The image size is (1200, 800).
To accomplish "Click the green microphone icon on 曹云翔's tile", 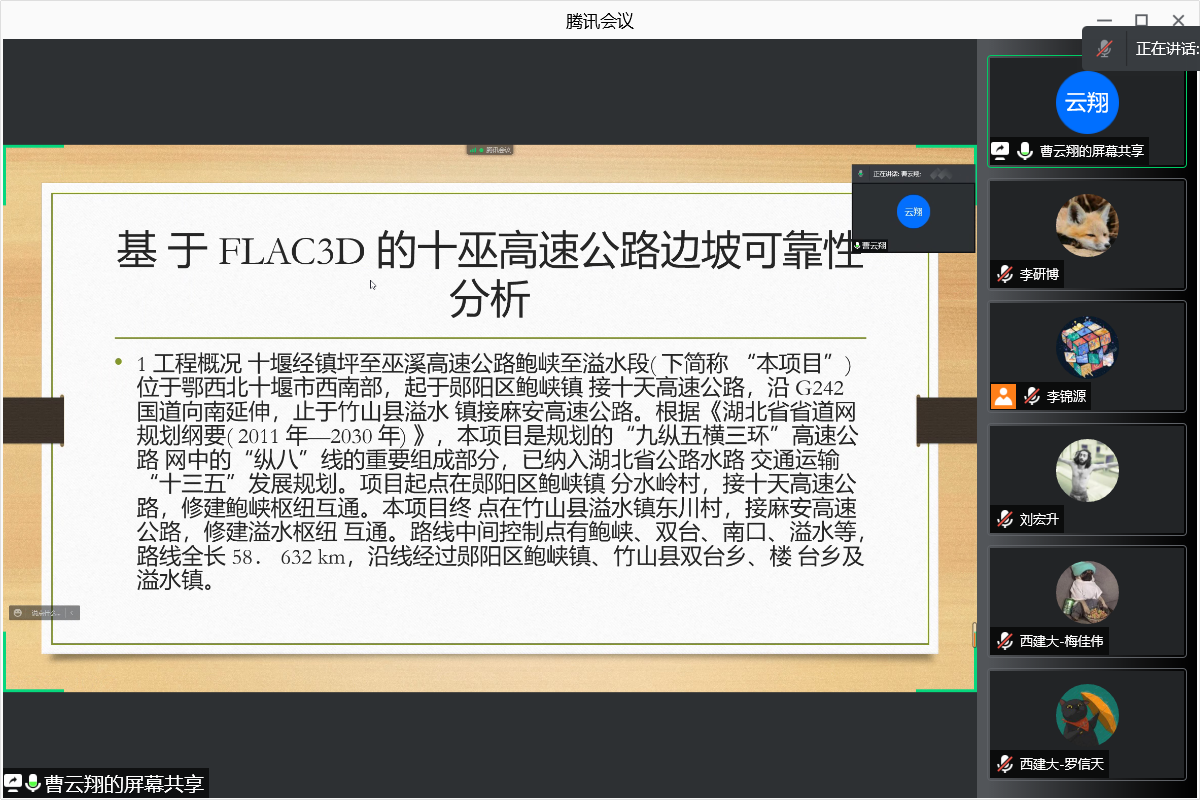I will (x=1025, y=151).
